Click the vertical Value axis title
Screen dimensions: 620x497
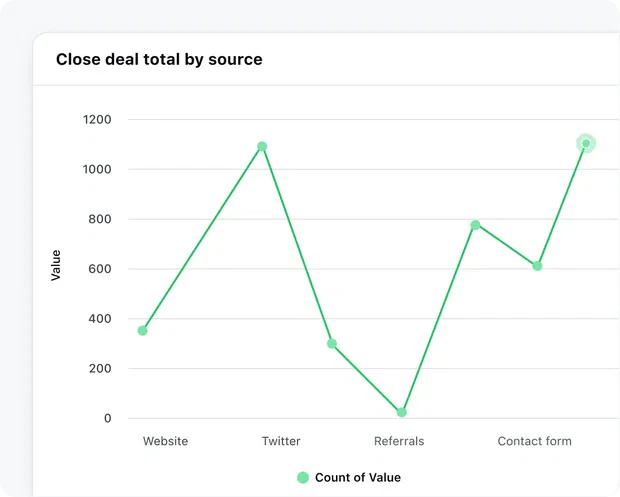pos(56,265)
